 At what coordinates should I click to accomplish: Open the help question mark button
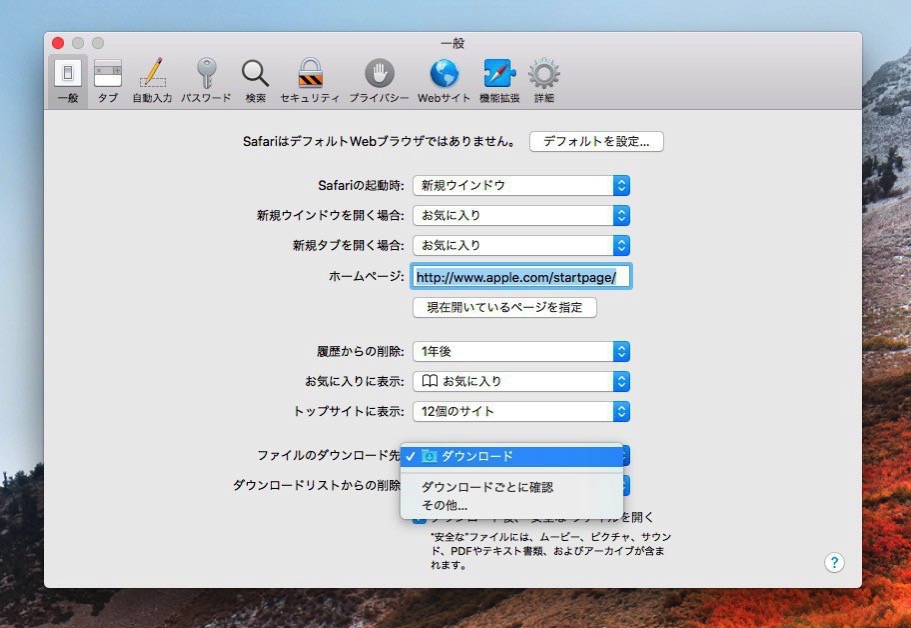click(x=834, y=562)
